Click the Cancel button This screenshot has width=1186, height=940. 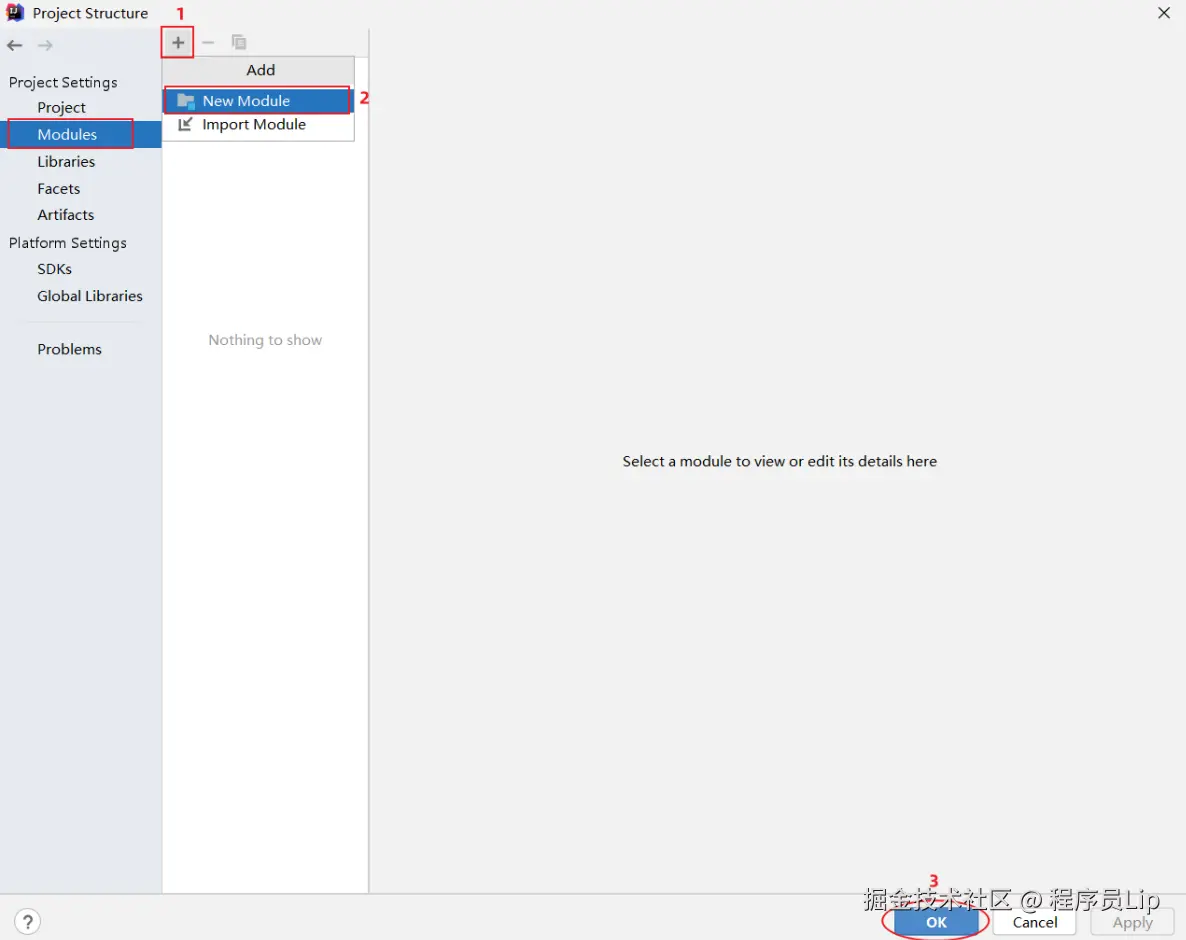[x=1035, y=922]
